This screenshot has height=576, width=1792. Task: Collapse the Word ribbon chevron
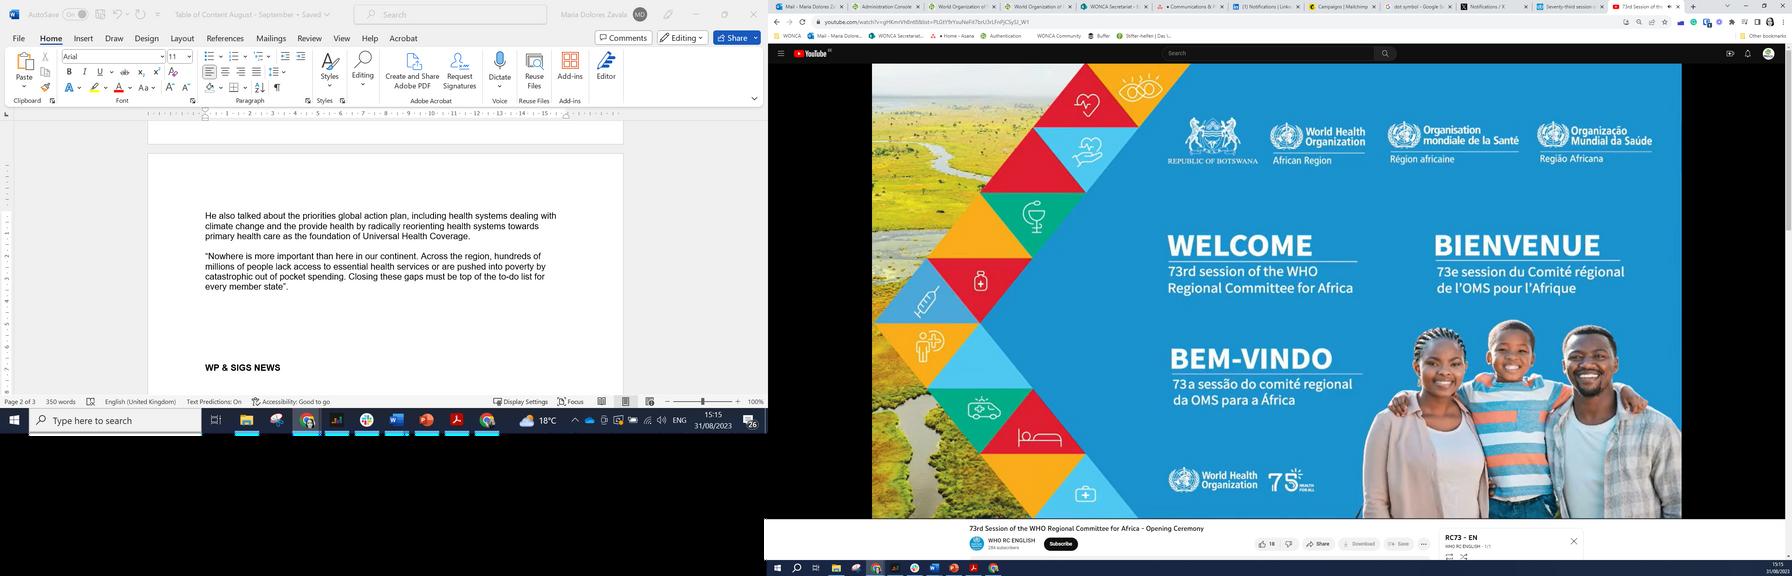(x=754, y=99)
